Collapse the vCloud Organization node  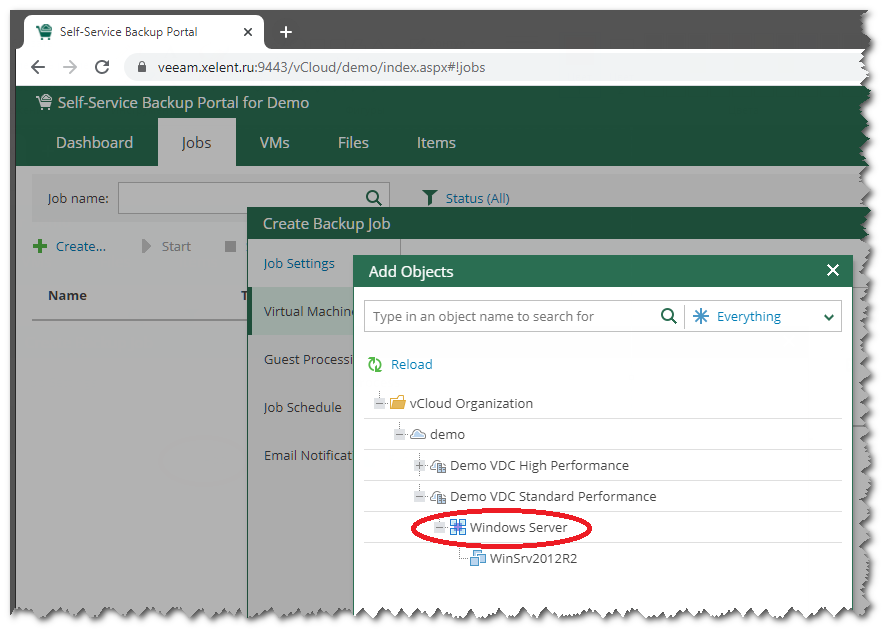(x=379, y=403)
